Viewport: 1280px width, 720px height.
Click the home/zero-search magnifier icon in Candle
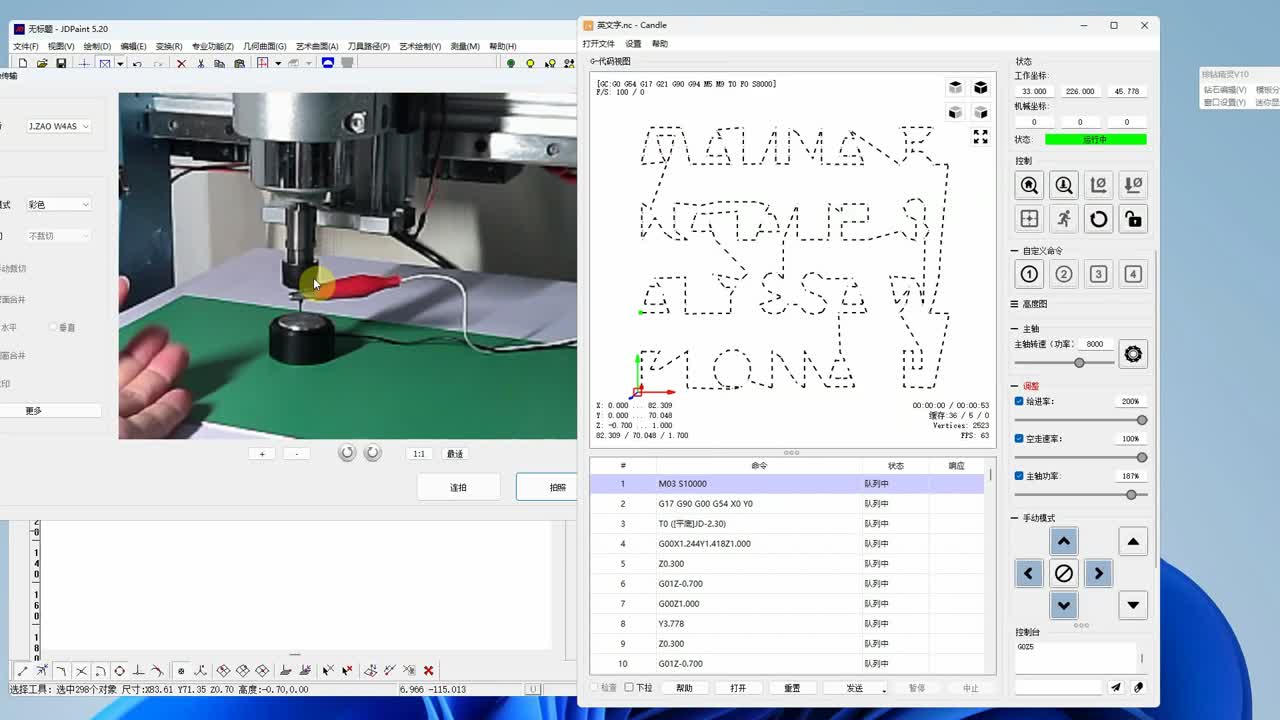pyautogui.click(x=1029, y=185)
